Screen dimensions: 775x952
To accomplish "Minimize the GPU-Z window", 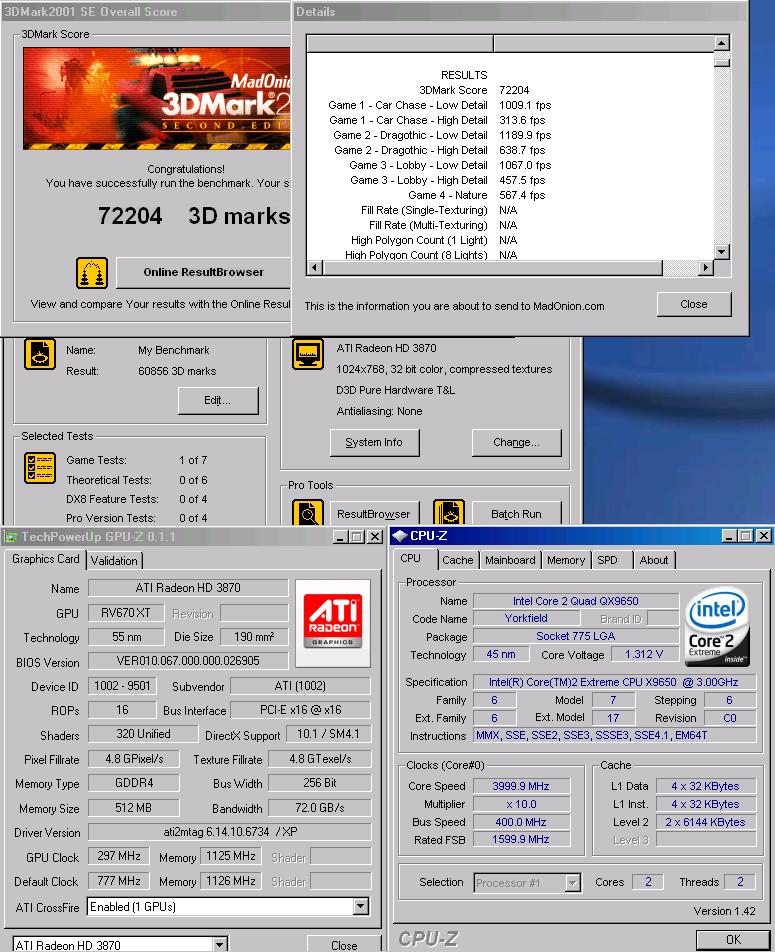I will coord(340,537).
